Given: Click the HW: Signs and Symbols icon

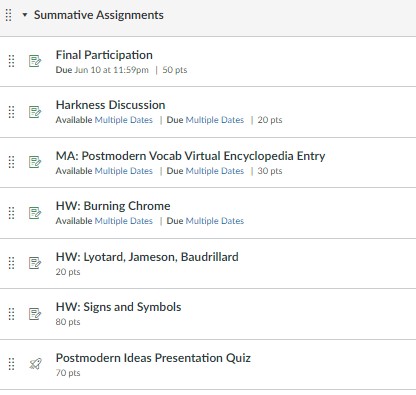Looking at the screenshot, I should pyautogui.click(x=35, y=314).
